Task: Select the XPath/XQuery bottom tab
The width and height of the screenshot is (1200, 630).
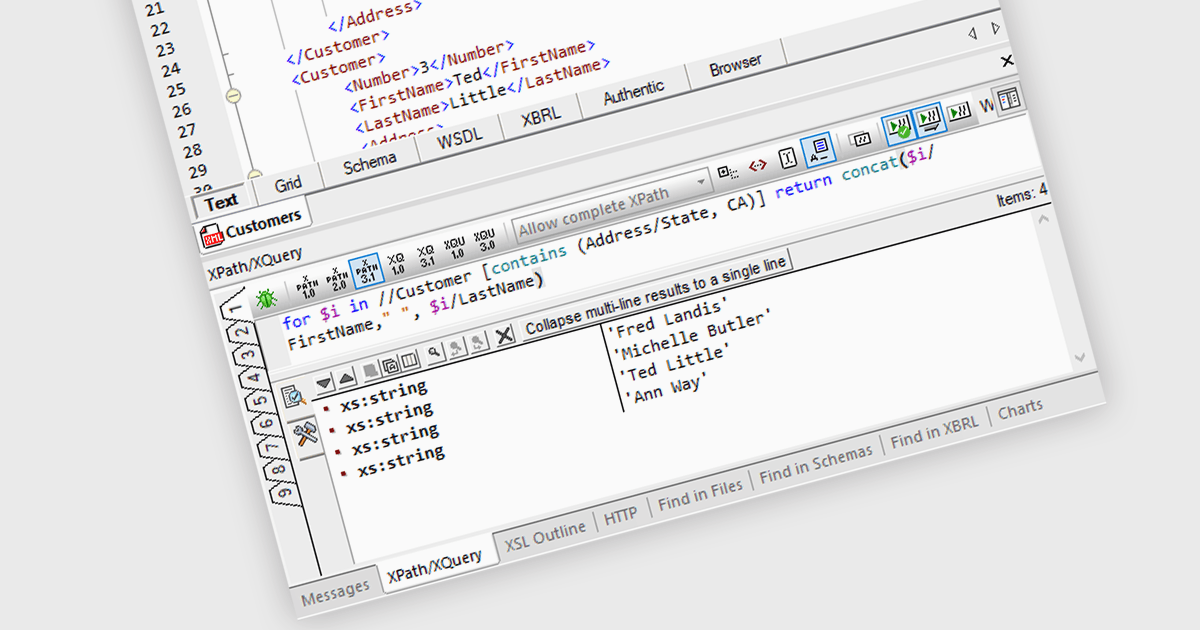Action: click(434, 566)
